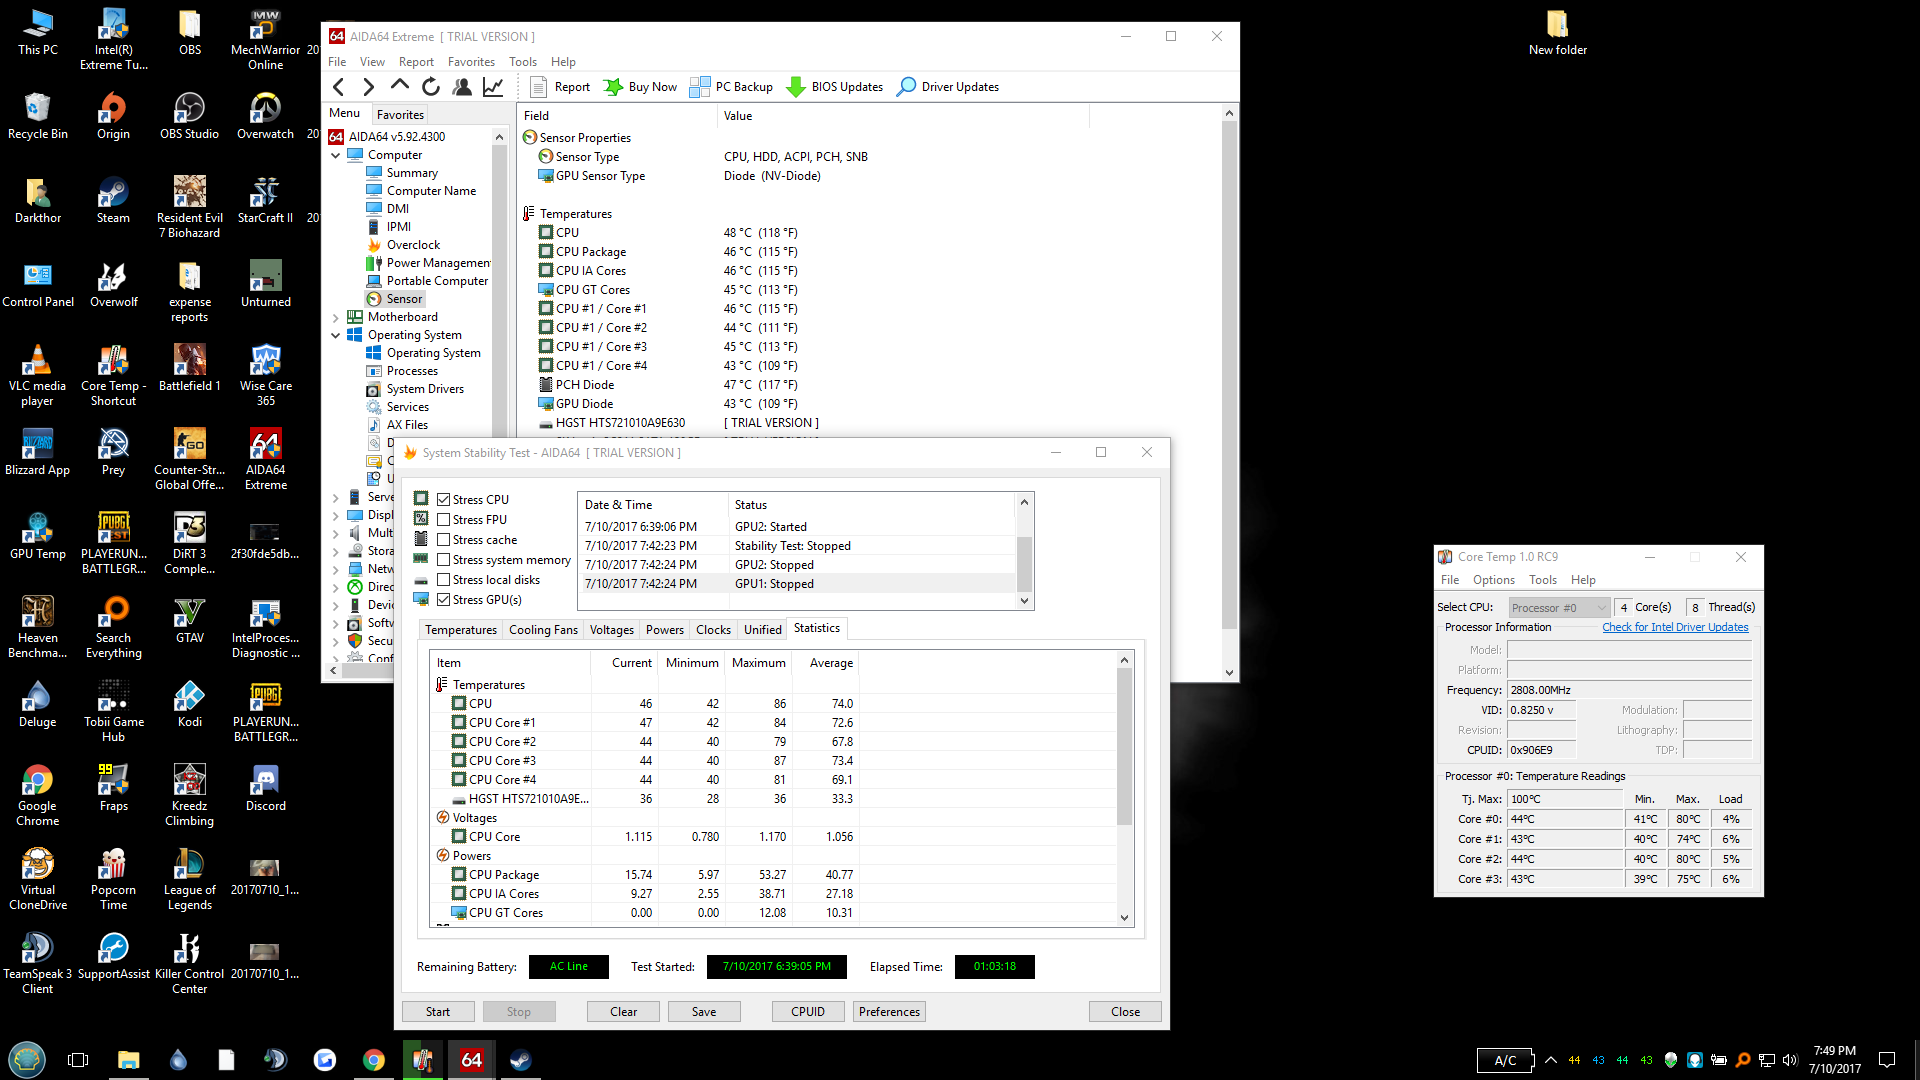
Task: Select the Sensor tree item
Action: pos(395,299)
